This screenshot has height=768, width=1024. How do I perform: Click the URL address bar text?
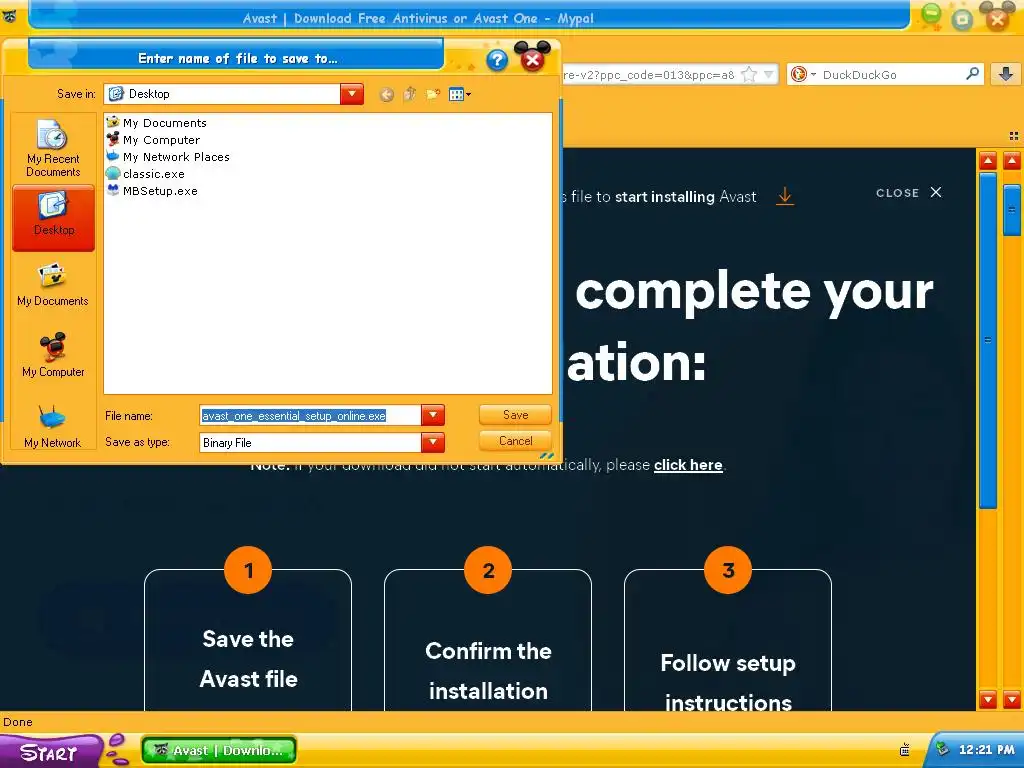(x=648, y=74)
